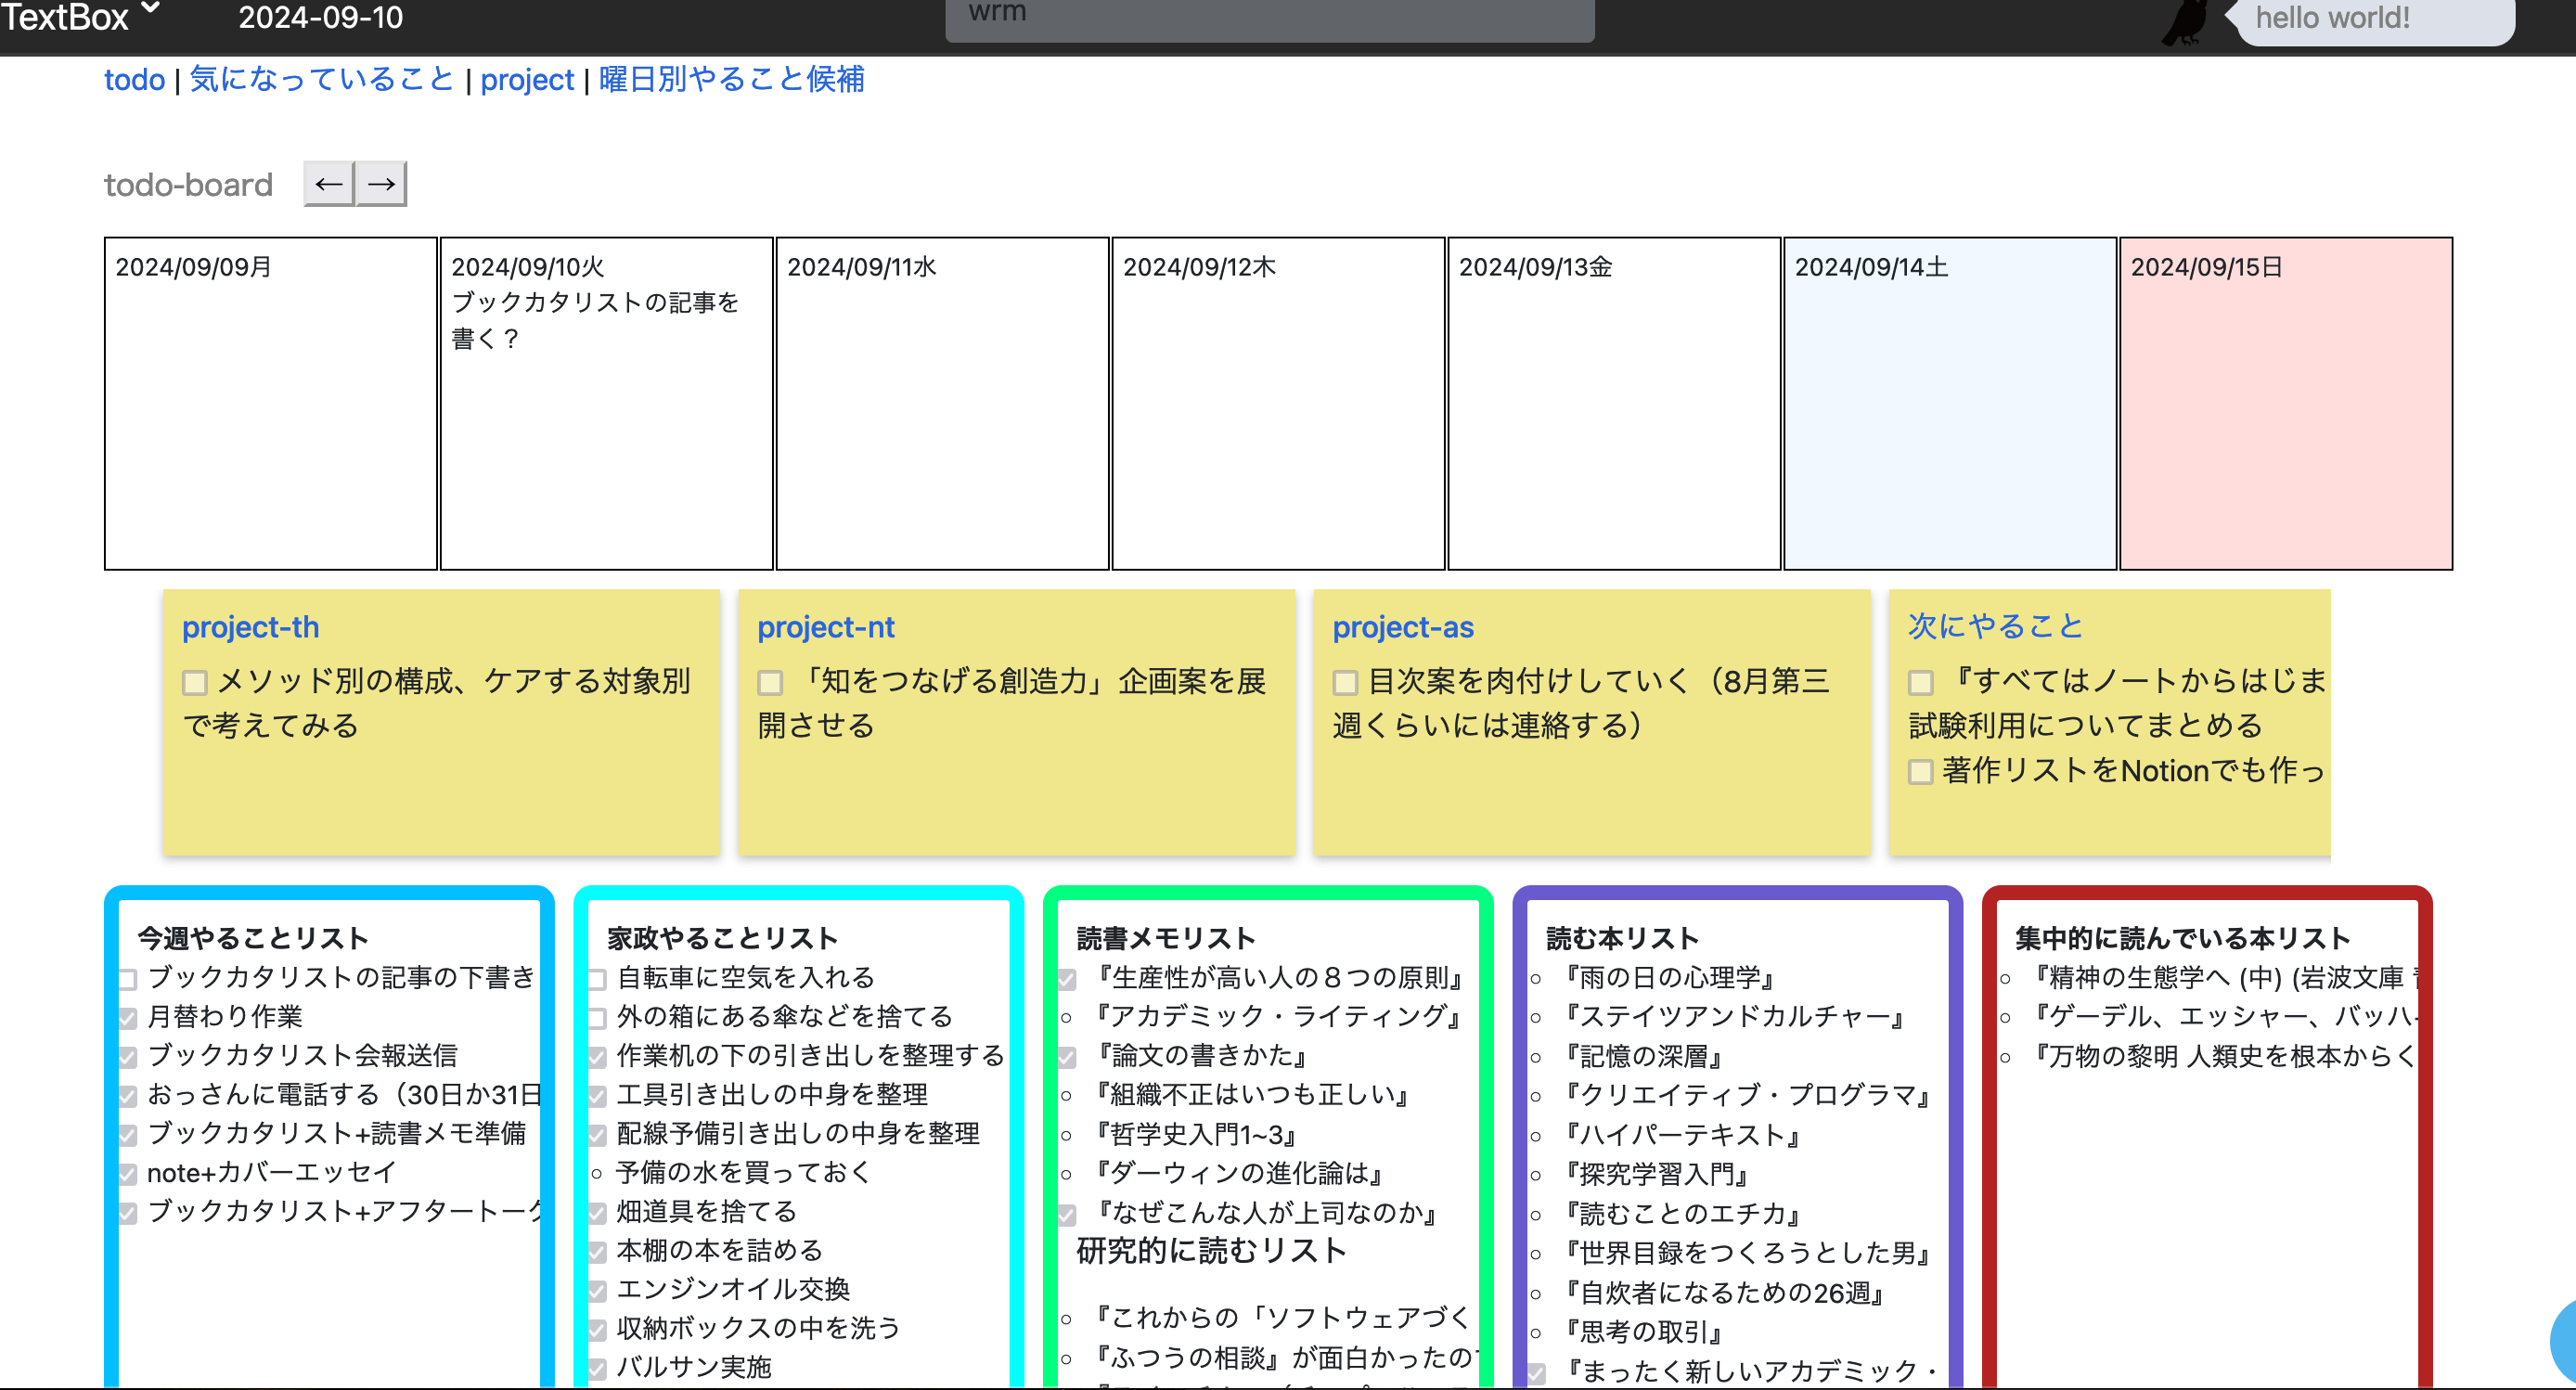The height and width of the screenshot is (1390, 2576).
Task: Toggle 『論文の書きかた』 checkbox
Action: [x=1067, y=1057]
